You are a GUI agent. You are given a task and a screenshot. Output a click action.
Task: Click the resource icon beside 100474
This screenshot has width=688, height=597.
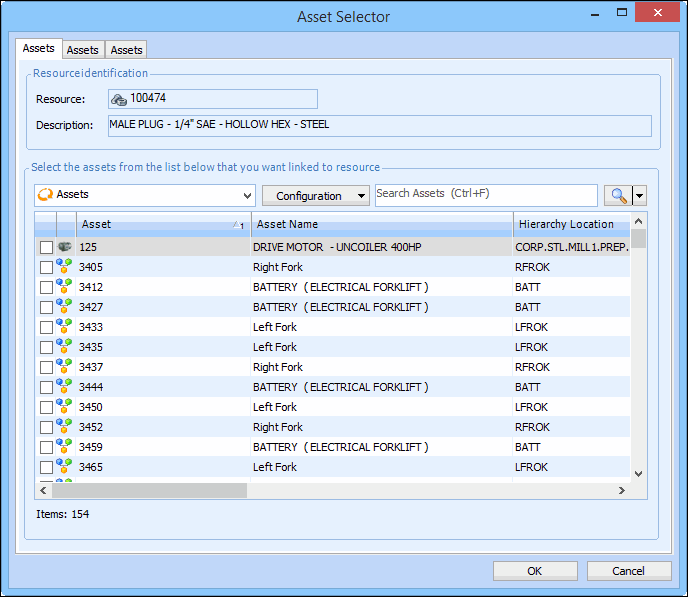(119, 99)
